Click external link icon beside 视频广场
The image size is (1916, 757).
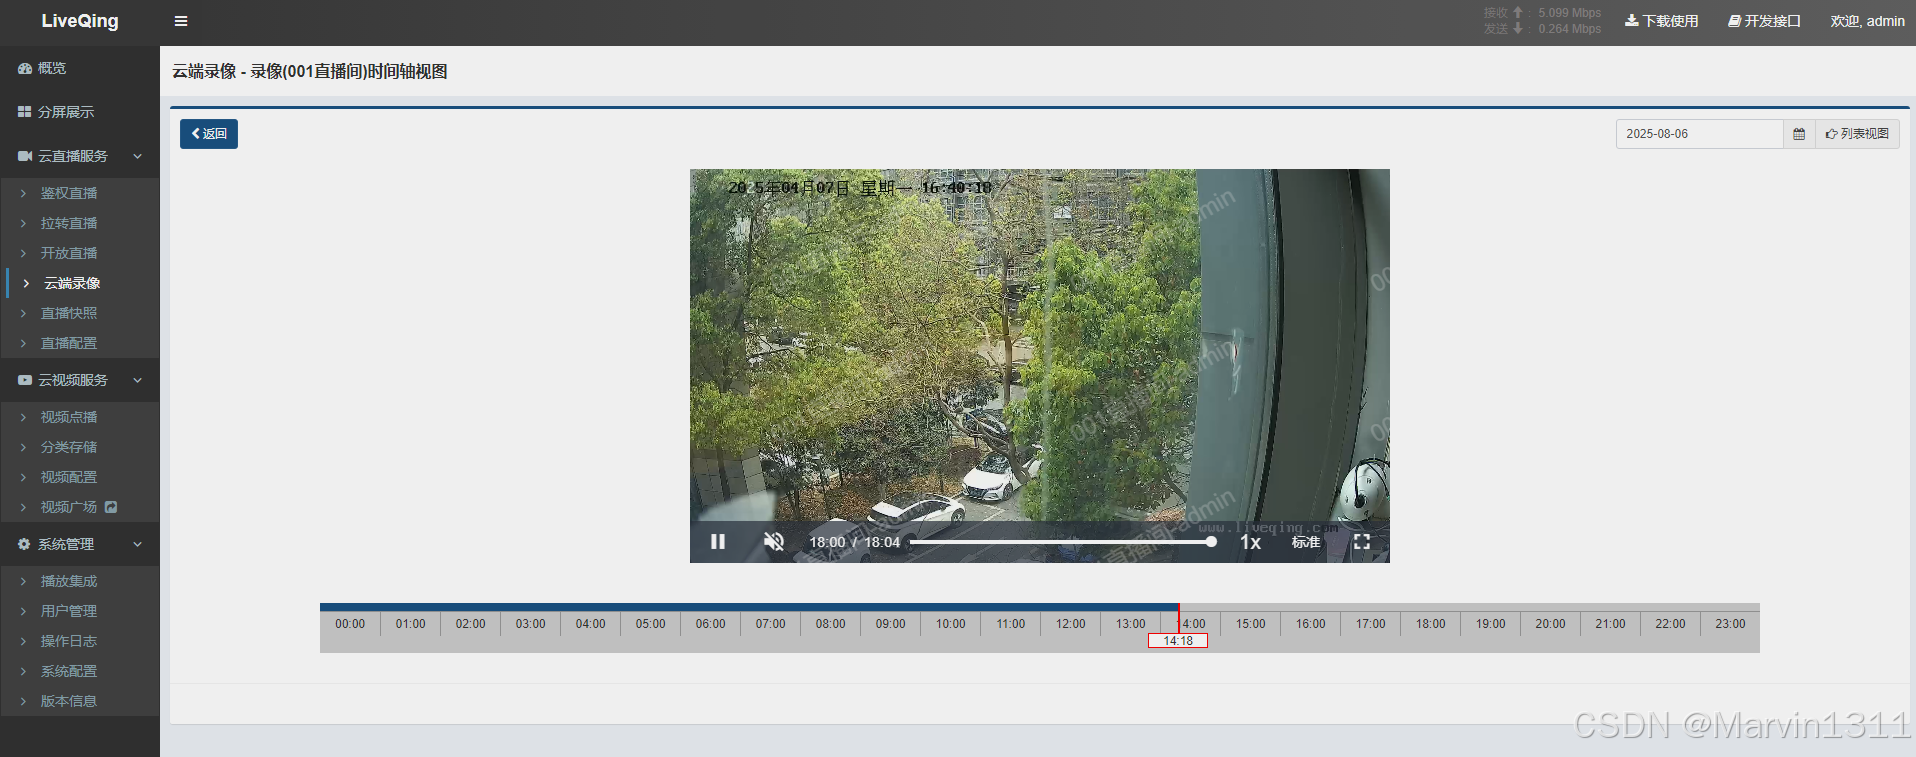111,507
